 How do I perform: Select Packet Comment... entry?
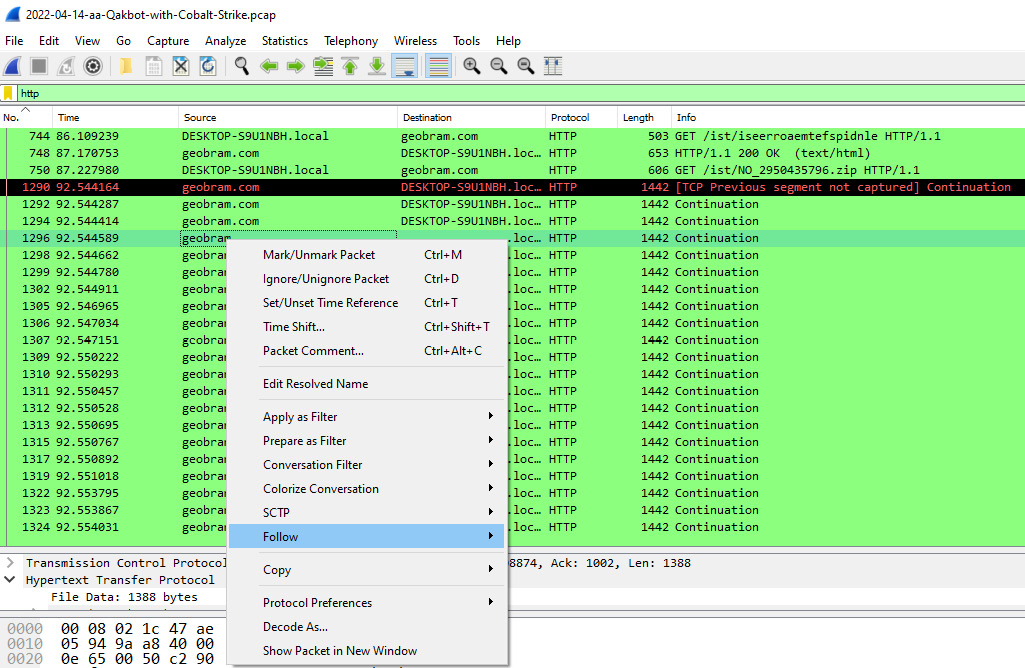tap(367, 351)
